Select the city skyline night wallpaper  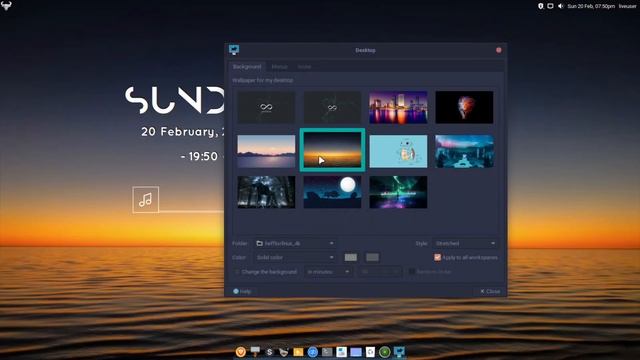(398, 107)
